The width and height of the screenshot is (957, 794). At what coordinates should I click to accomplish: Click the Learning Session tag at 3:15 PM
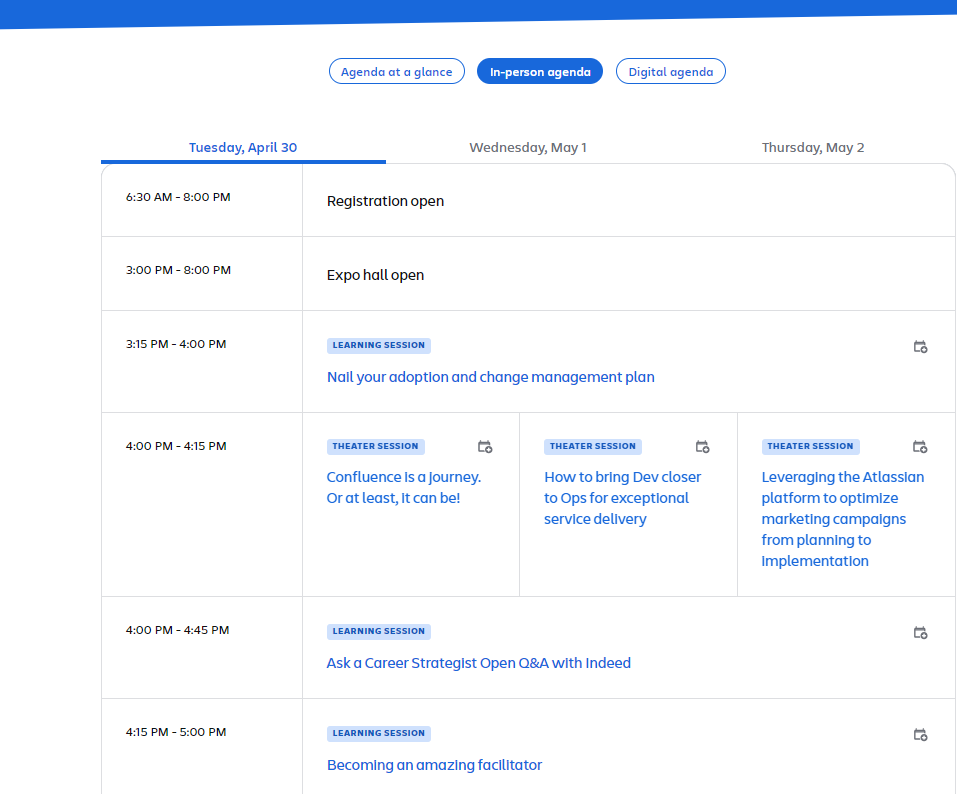378,345
